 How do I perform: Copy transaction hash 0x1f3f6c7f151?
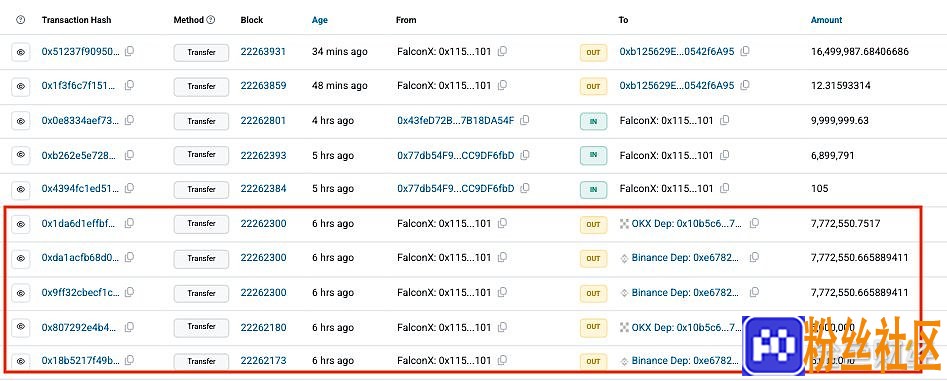129,86
